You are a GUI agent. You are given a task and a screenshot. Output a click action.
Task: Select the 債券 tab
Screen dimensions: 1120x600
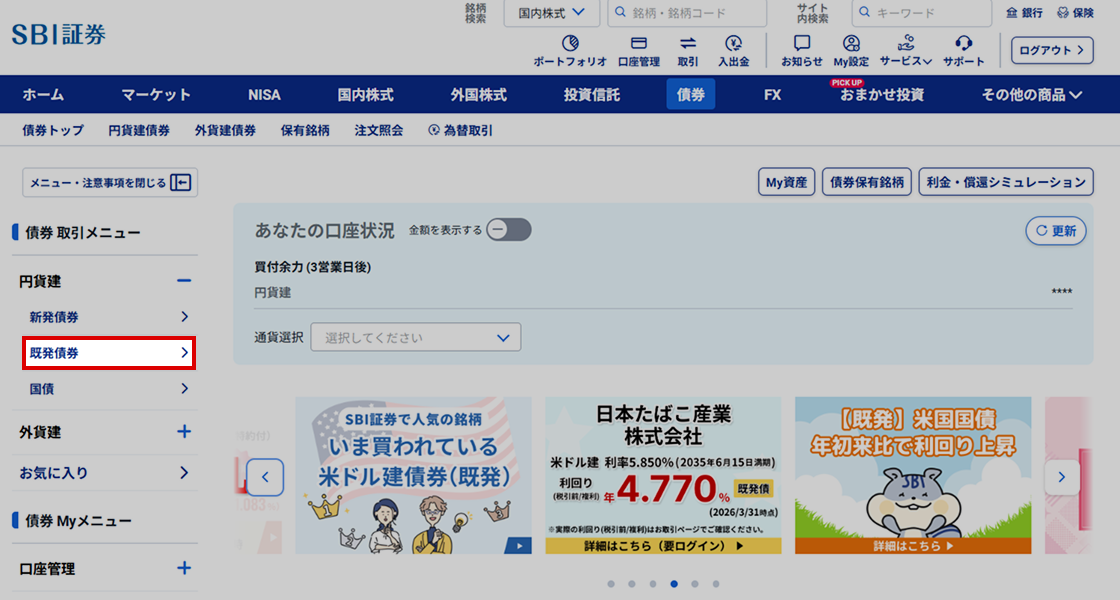pyautogui.click(x=691, y=94)
